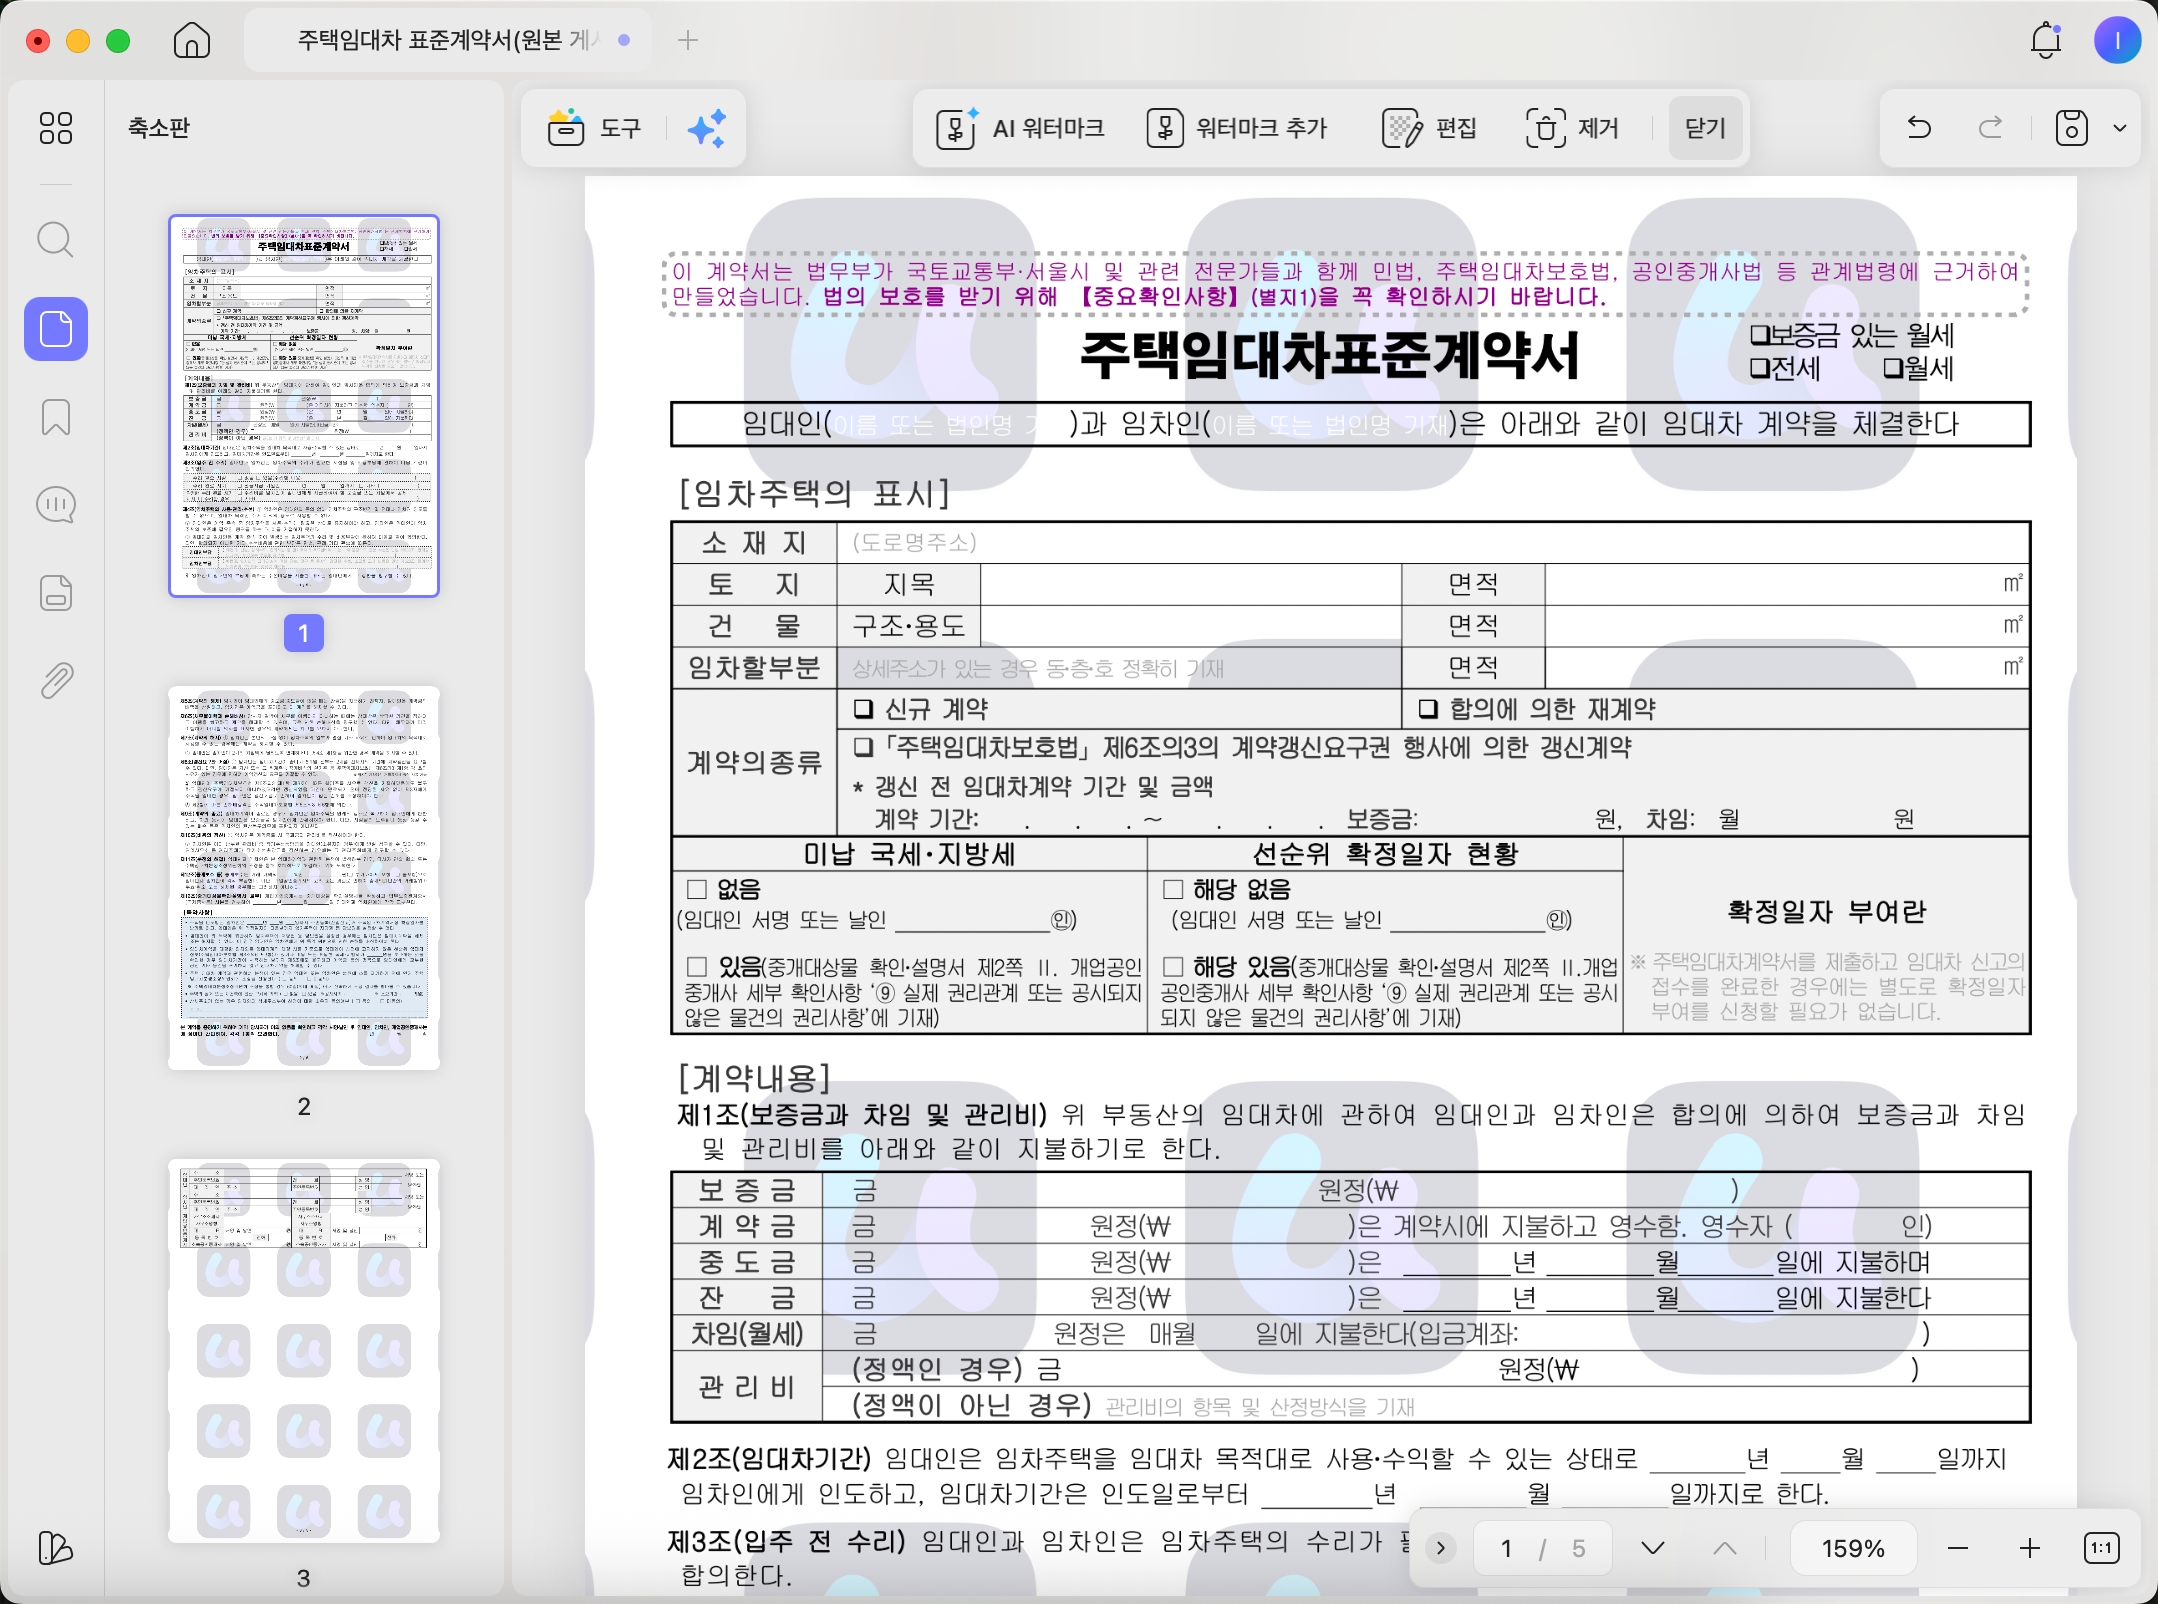This screenshot has height=1604, width=2158.
Task: Click the 소재지 도로명주소 field
Action: 1433,543
